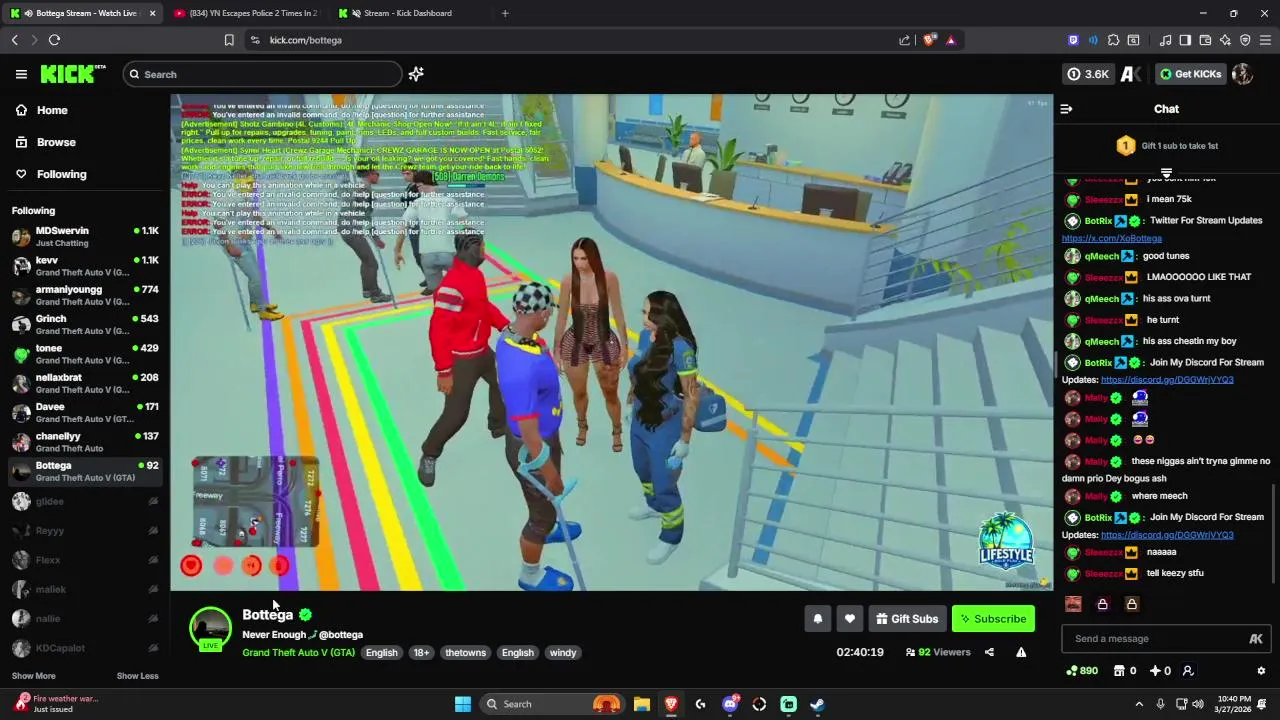Open emote picker in message box
This screenshot has width=1280, height=720.
(1256, 639)
